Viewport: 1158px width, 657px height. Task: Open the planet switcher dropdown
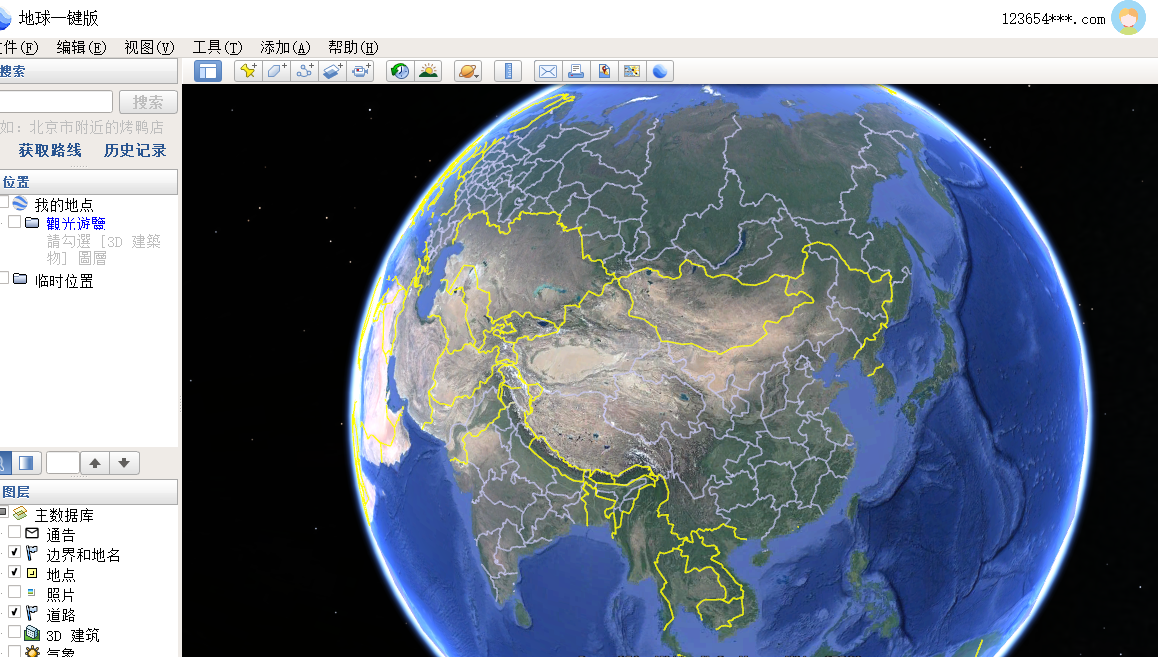(x=468, y=71)
